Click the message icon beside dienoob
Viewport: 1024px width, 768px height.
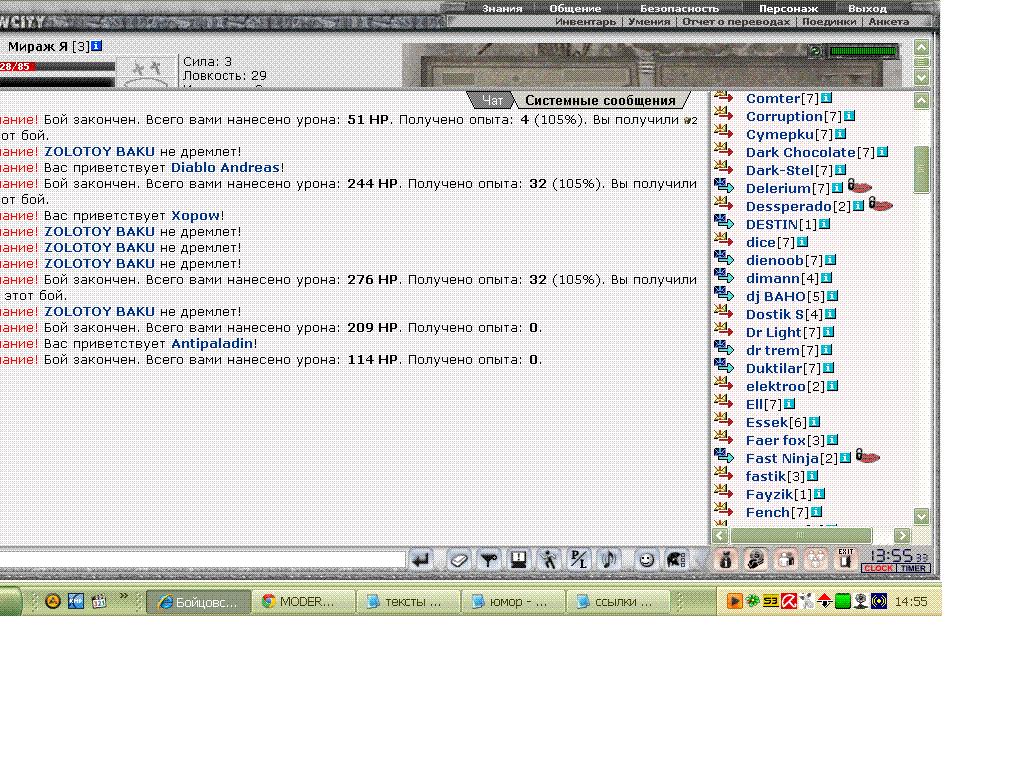[x=724, y=259]
